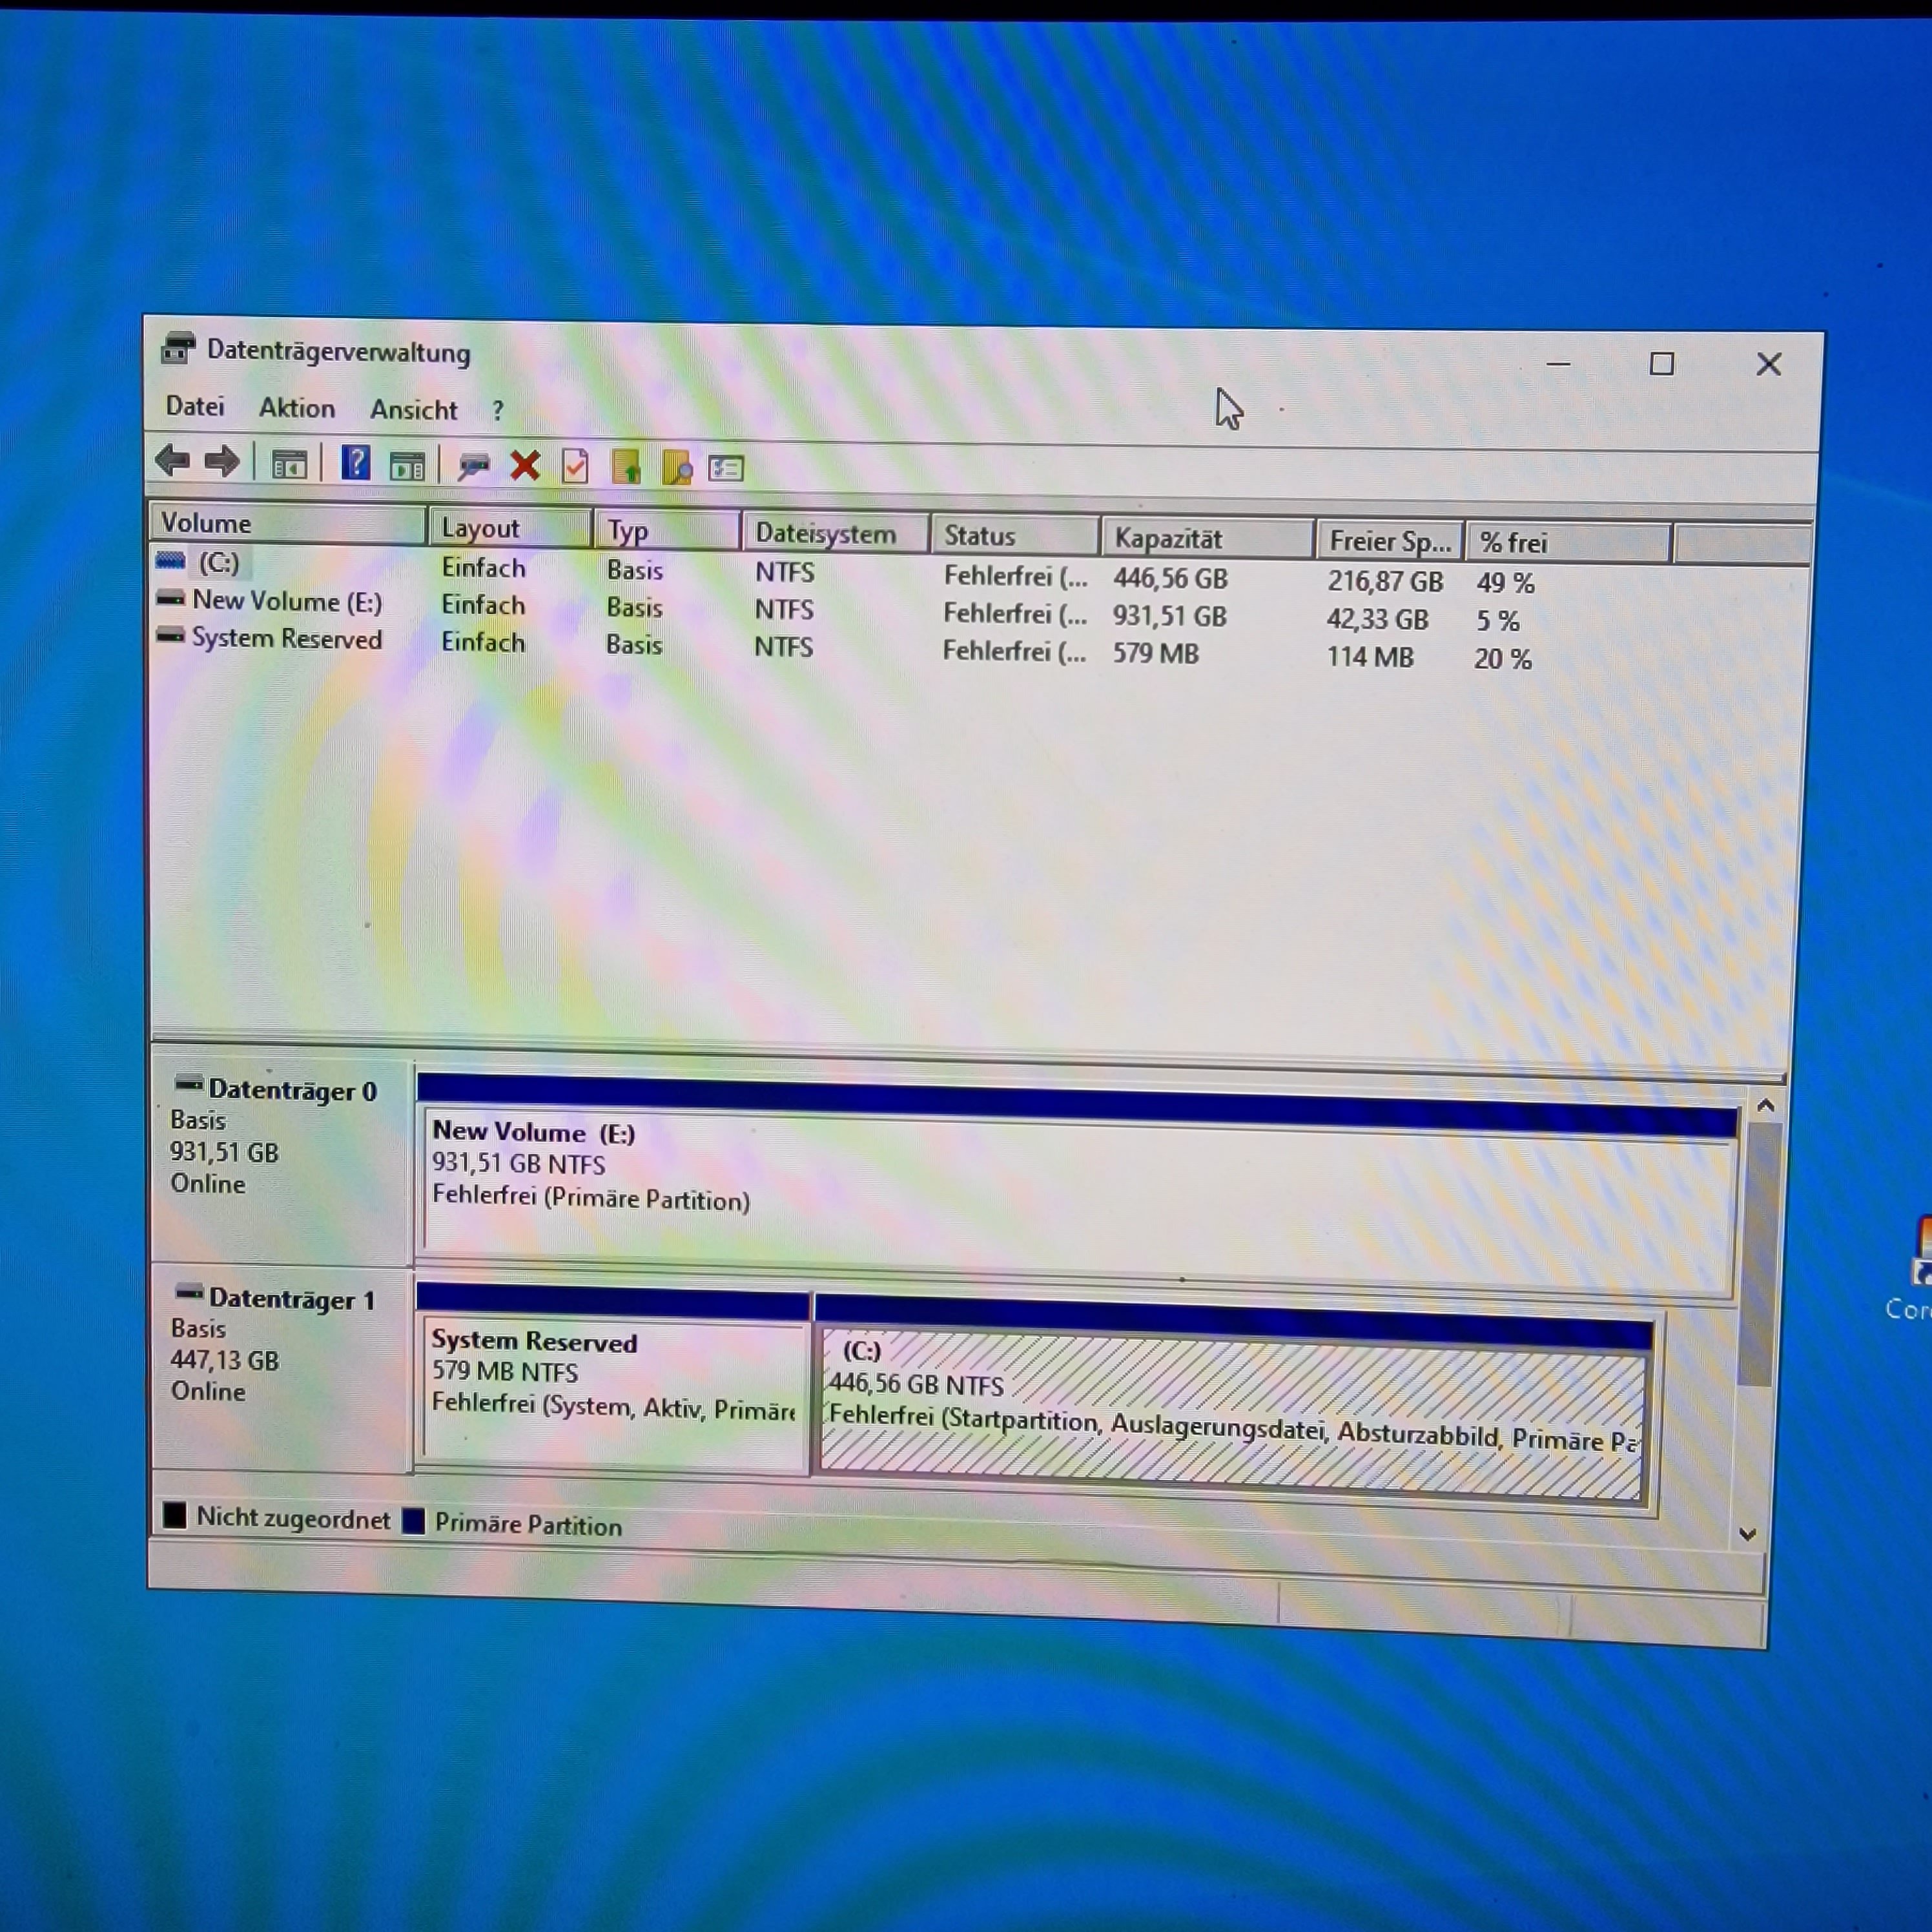Select System Reserved partition block
This screenshot has height=1932, width=1932.
(x=612, y=1385)
